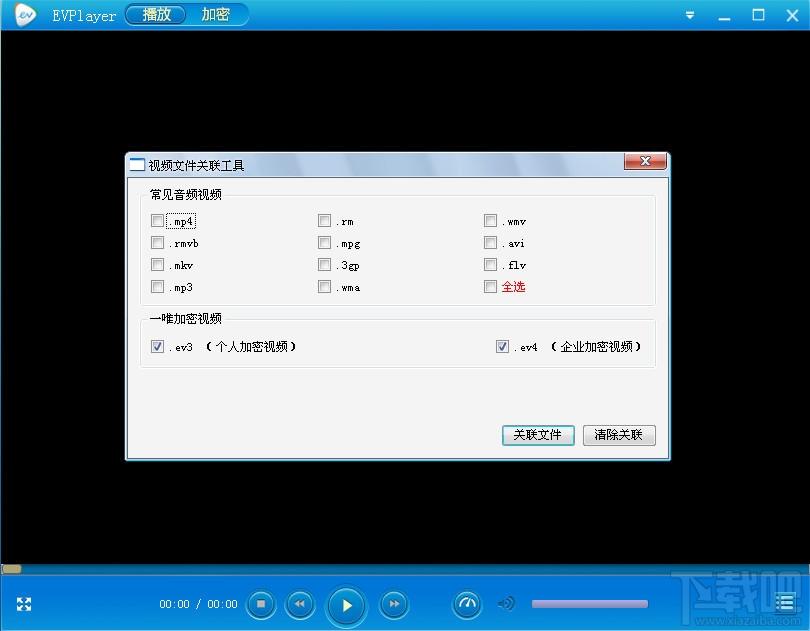
Task: Click the fast forward button
Action: click(394, 604)
